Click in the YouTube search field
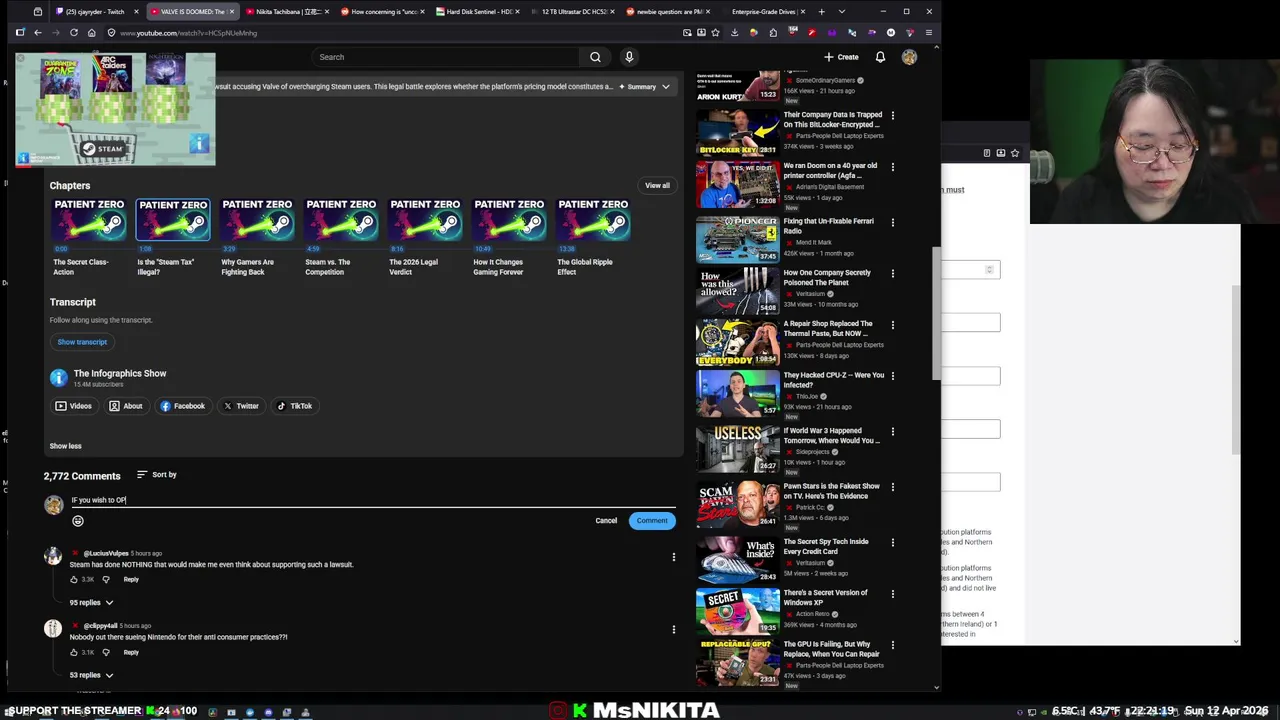1280x720 pixels. [x=445, y=57]
